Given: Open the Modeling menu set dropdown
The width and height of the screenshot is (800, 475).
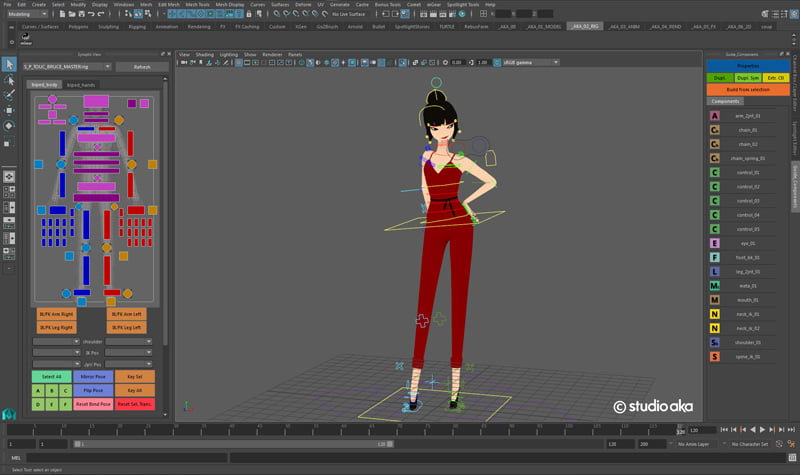Looking at the screenshot, I should 28,14.
